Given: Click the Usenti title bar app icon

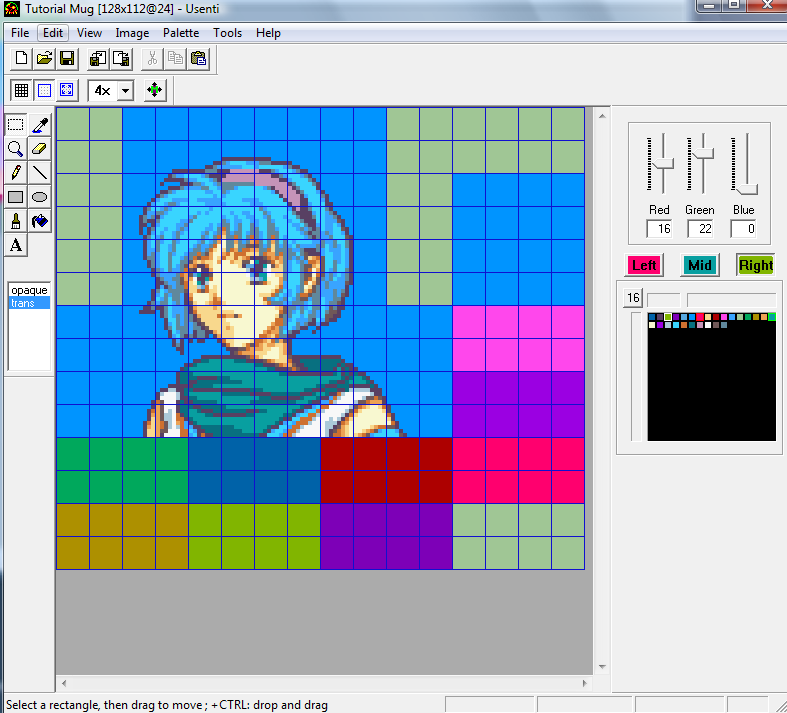Looking at the screenshot, I should (x=12, y=9).
